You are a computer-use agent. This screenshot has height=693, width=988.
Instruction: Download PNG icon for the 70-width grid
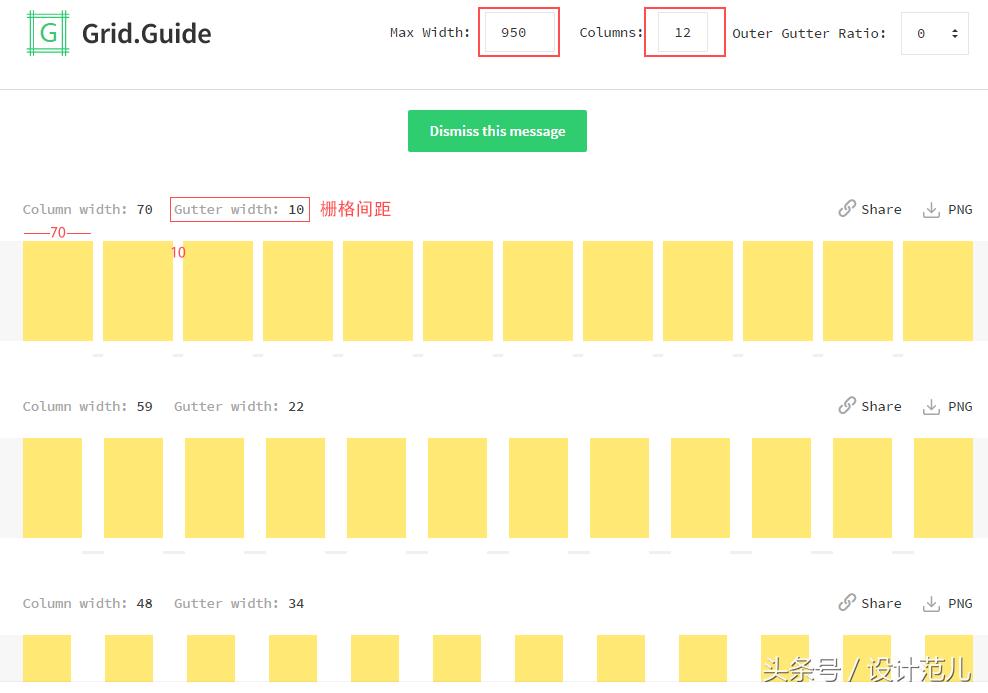coord(931,209)
